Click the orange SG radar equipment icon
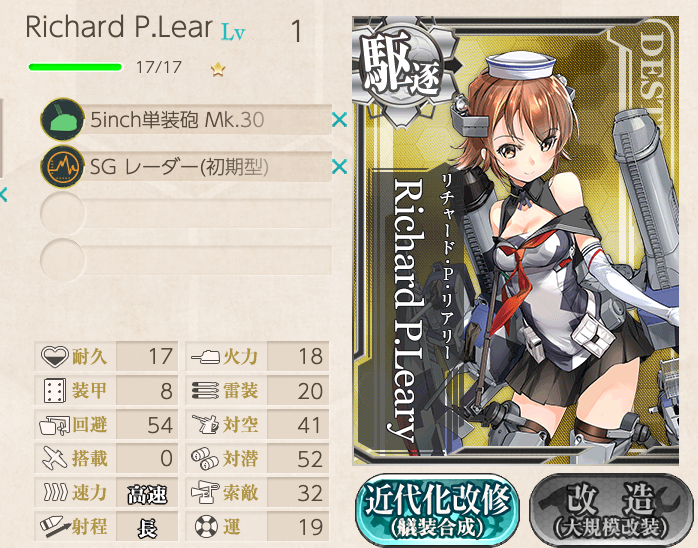Image resolution: width=698 pixels, height=548 pixels. click(62, 166)
